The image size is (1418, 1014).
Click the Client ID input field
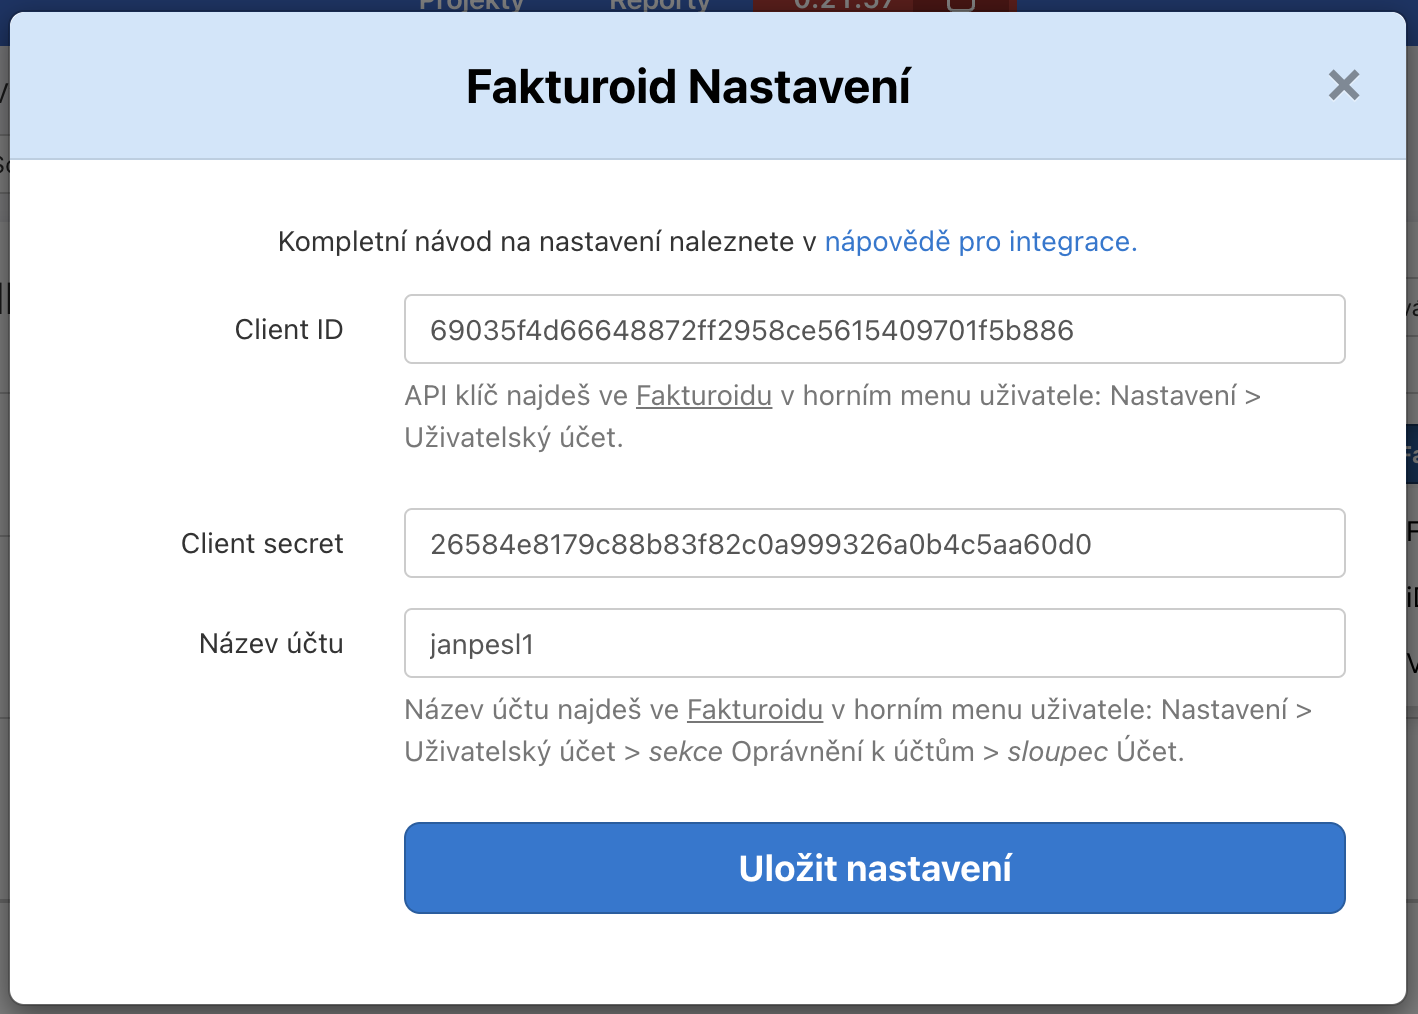[x=874, y=329]
